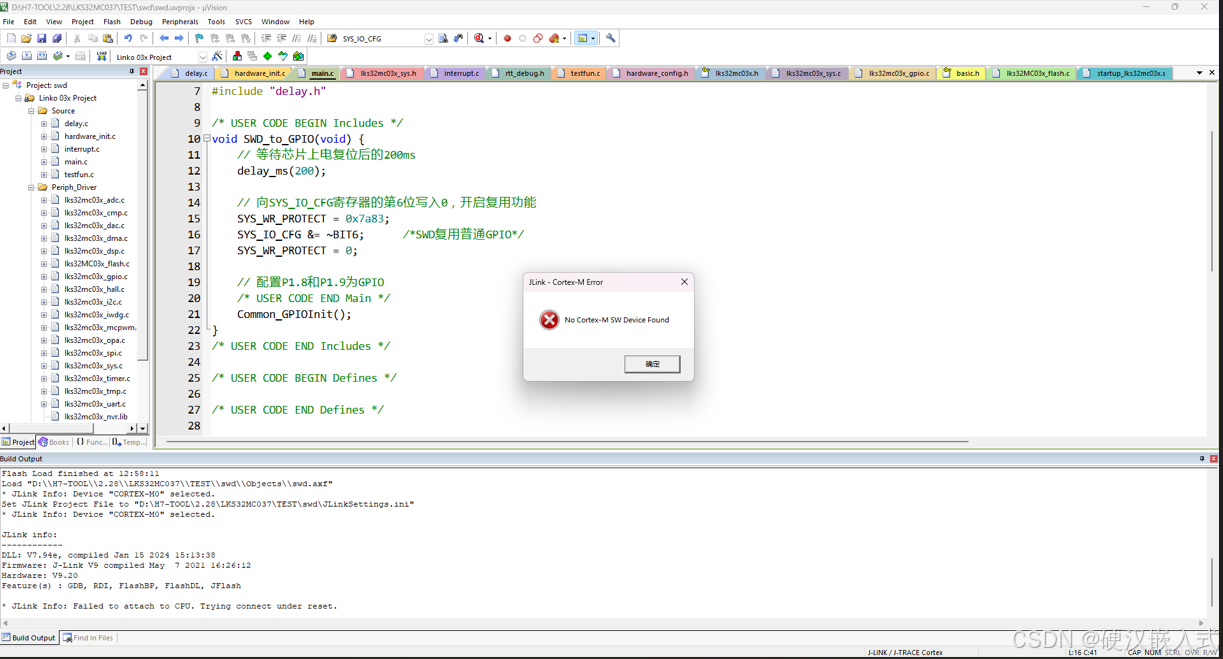This screenshot has width=1223, height=659.
Task: Click green diamond Select Software Packs icon
Action: pyautogui.click(x=267, y=57)
